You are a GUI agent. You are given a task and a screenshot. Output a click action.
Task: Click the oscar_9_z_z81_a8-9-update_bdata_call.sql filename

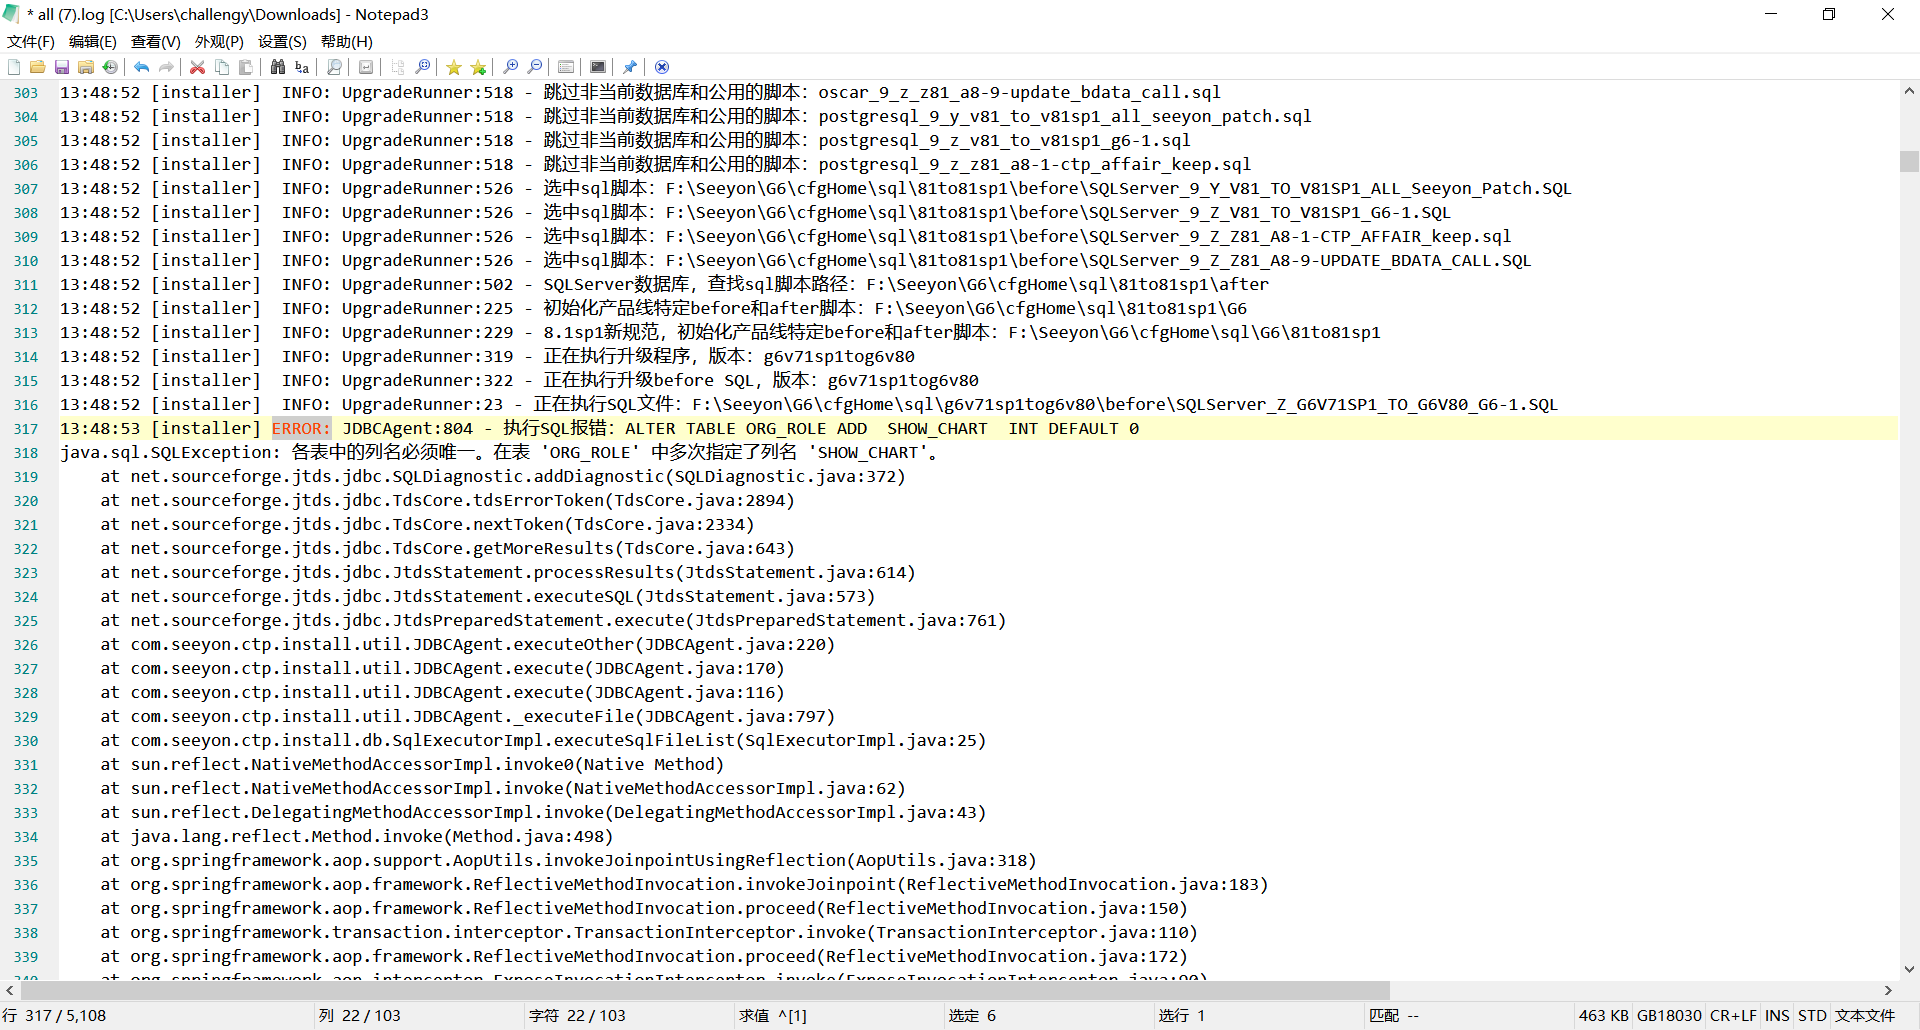click(x=1019, y=93)
